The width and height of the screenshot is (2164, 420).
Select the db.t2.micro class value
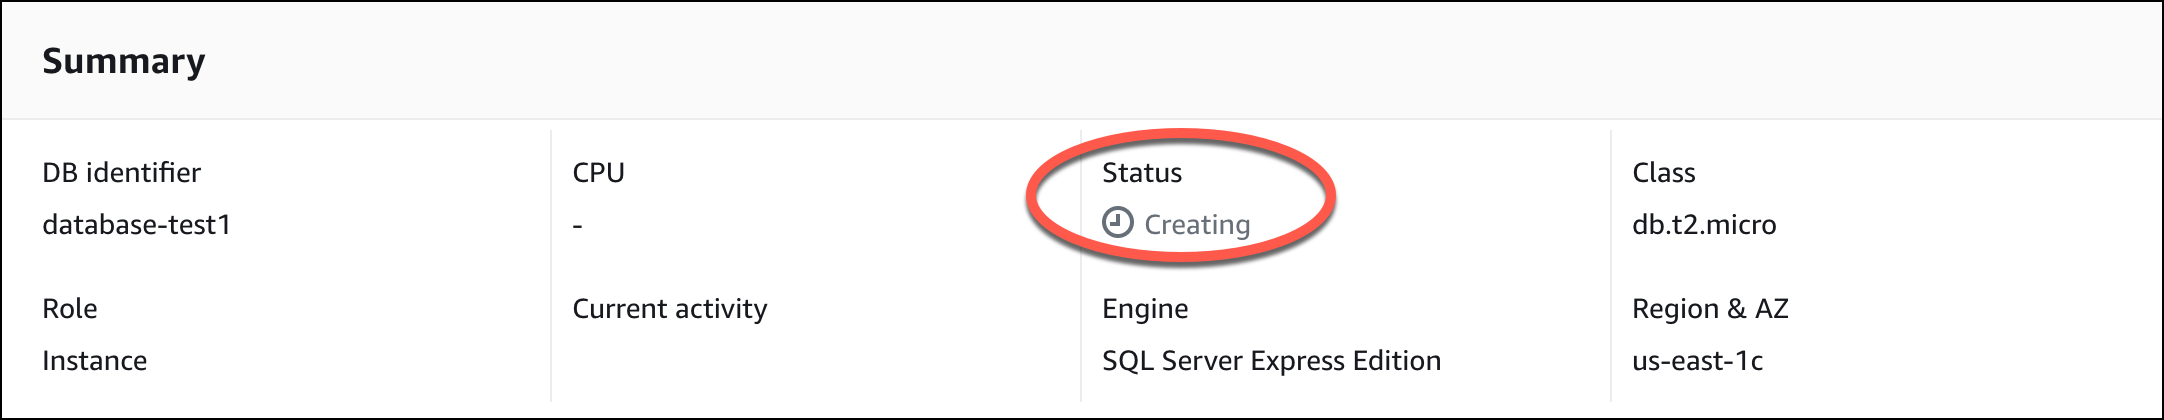tap(1704, 225)
